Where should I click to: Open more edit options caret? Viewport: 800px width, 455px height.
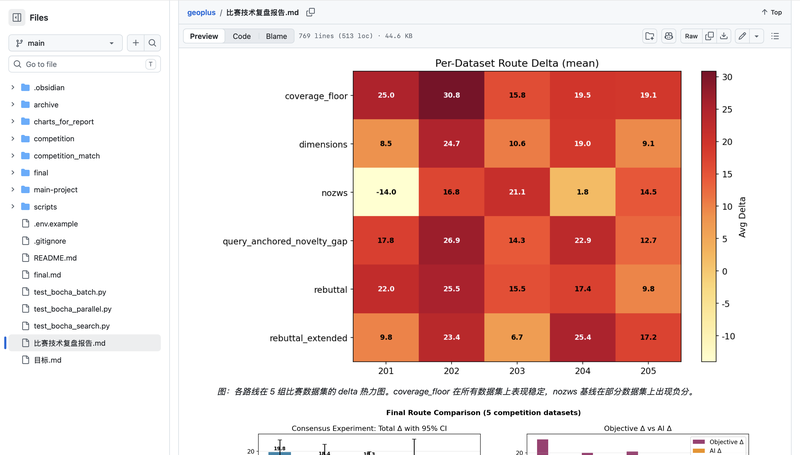click(x=757, y=36)
